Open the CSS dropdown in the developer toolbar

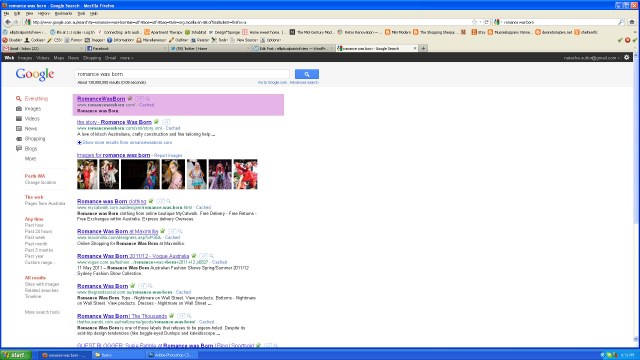pos(55,40)
